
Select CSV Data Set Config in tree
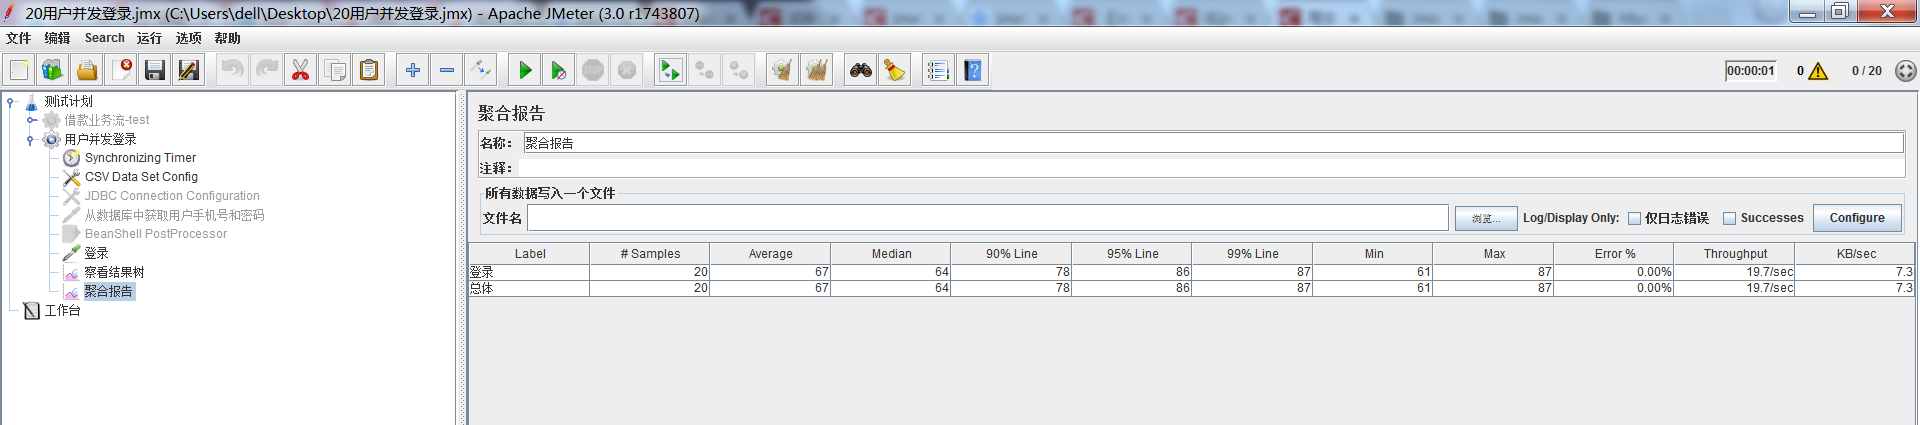[141, 177]
